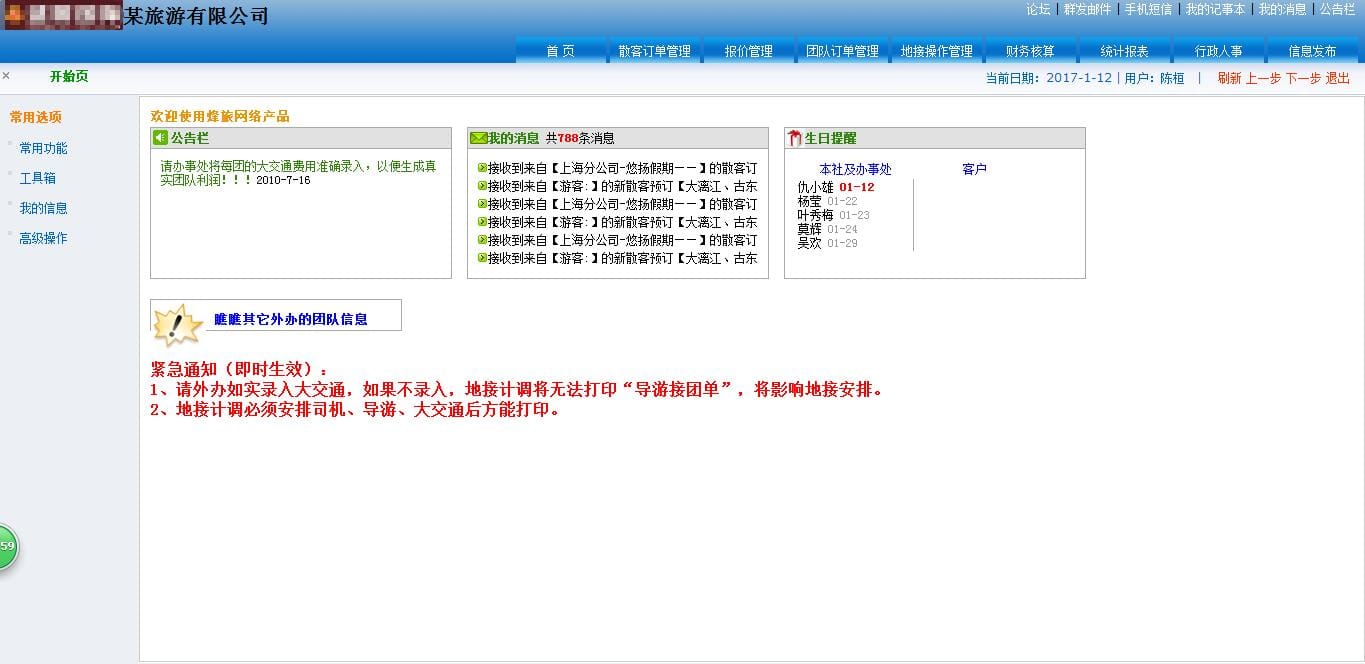The image size is (1365, 664).
Task: Expand 常用功能 in the sidebar
Action: pos(44,148)
